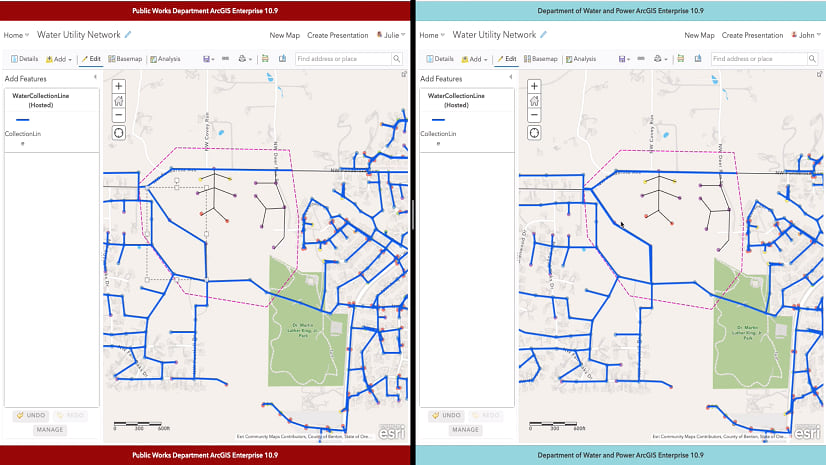The height and width of the screenshot is (465, 826).
Task: Click UNDO button in John's panel
Action: (x=447, y=415)
